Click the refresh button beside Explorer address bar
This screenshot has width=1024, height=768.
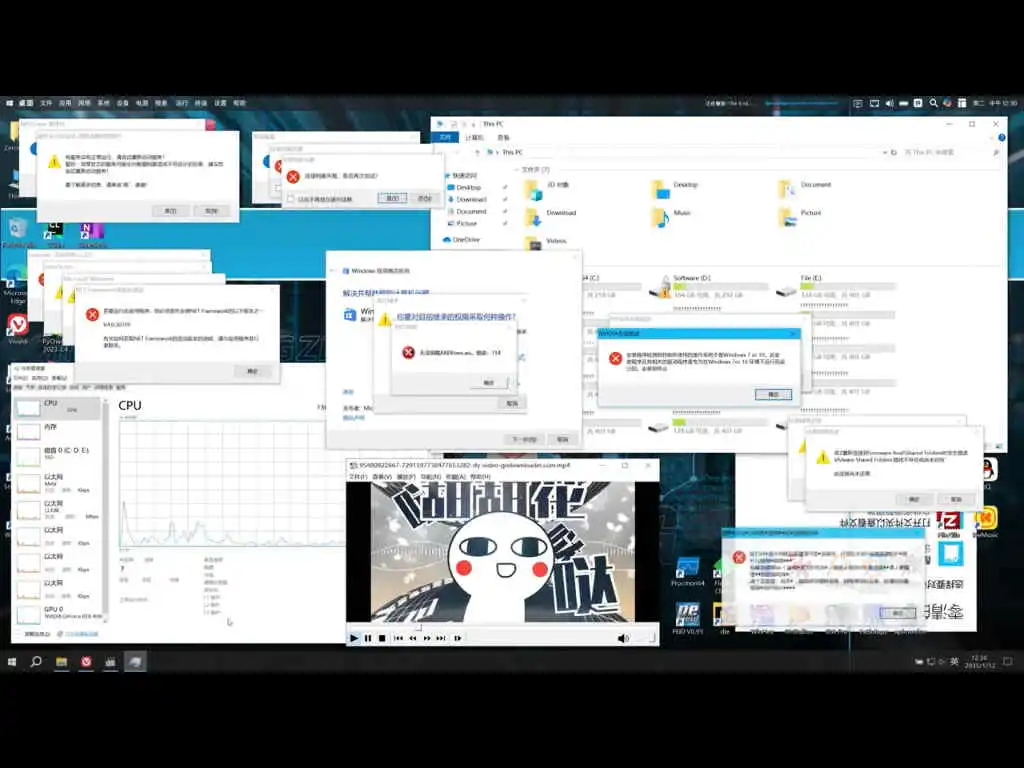894,152
